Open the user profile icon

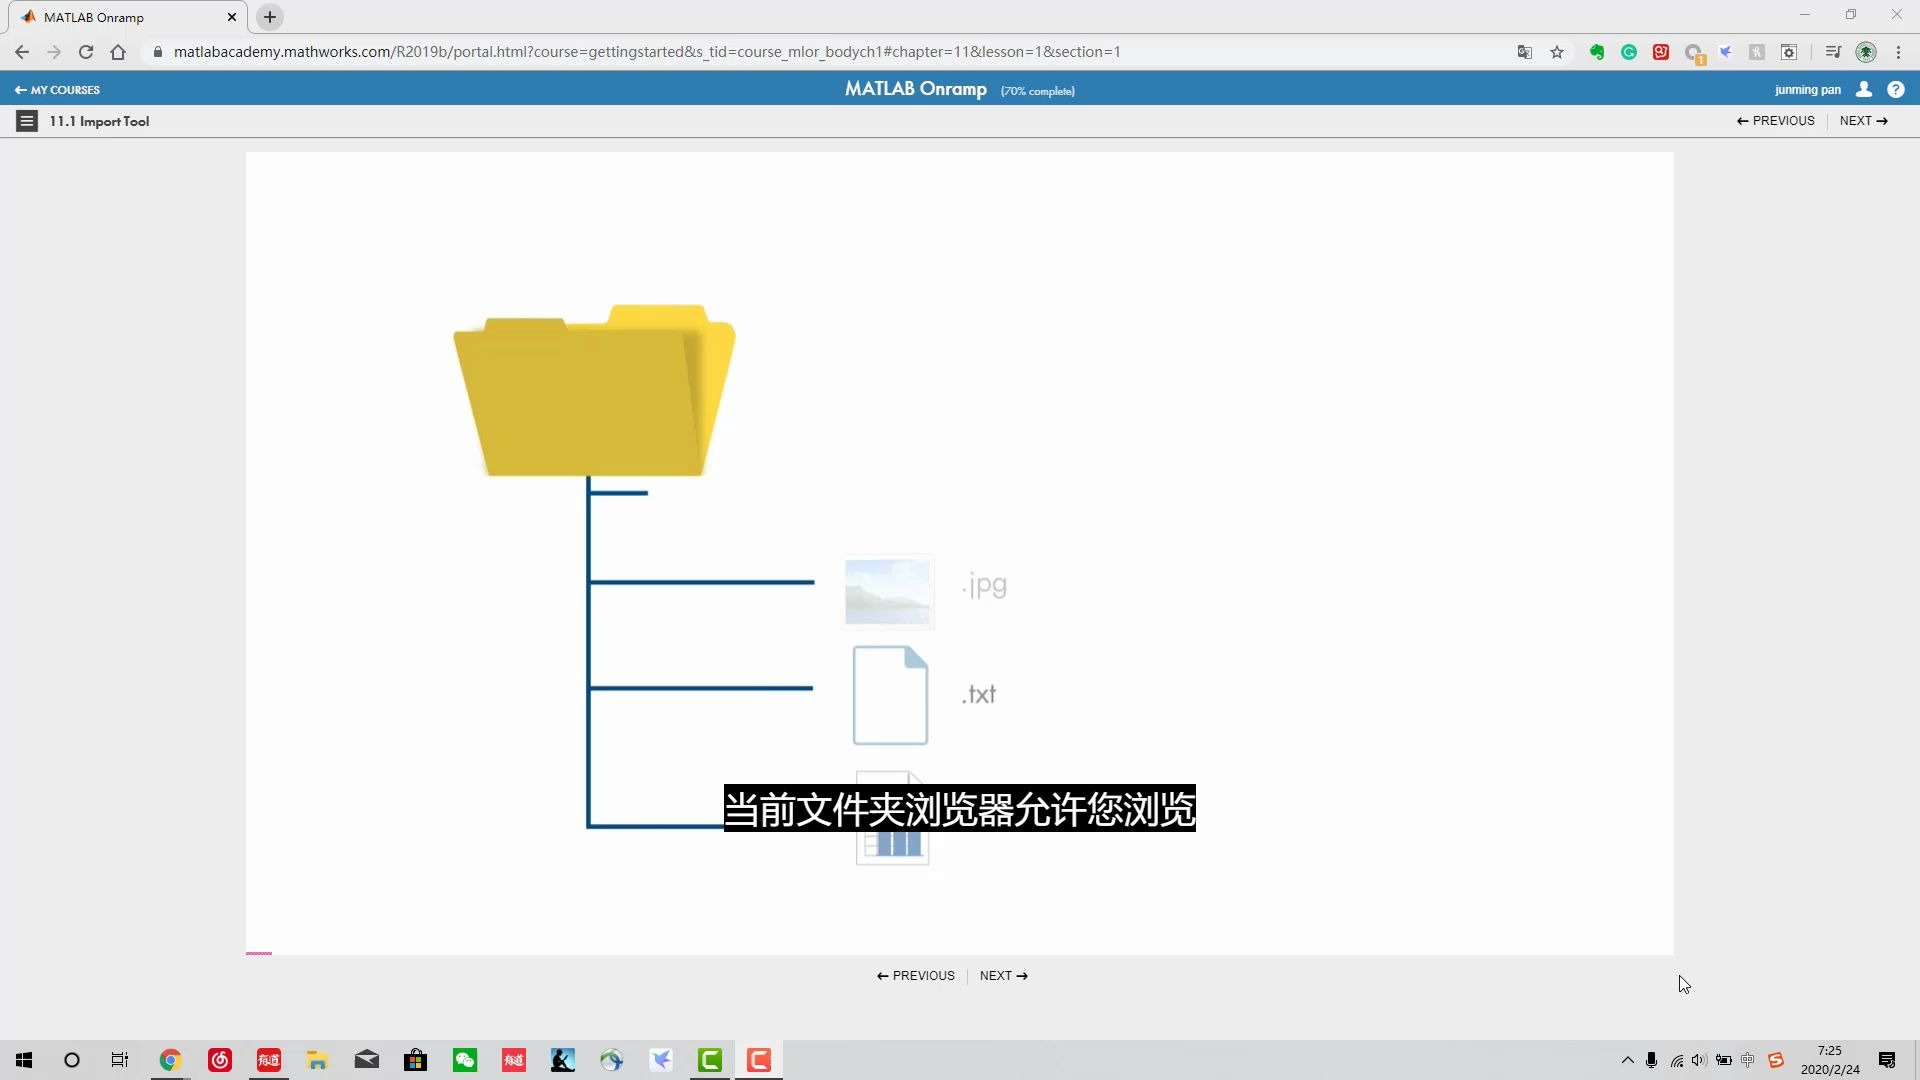1864,90
